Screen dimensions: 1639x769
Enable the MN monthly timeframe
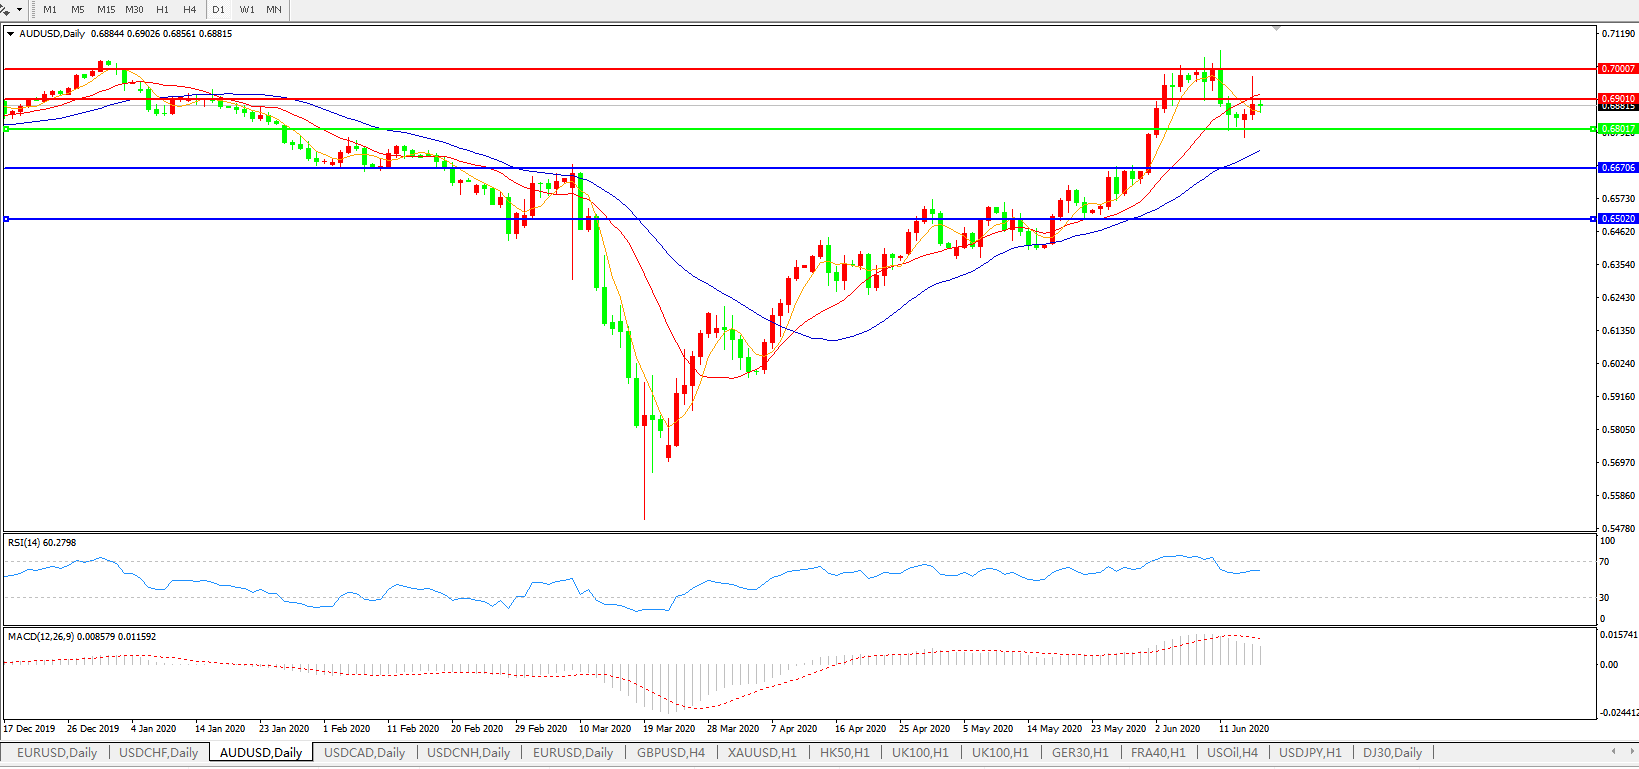(x=274, y=10)
